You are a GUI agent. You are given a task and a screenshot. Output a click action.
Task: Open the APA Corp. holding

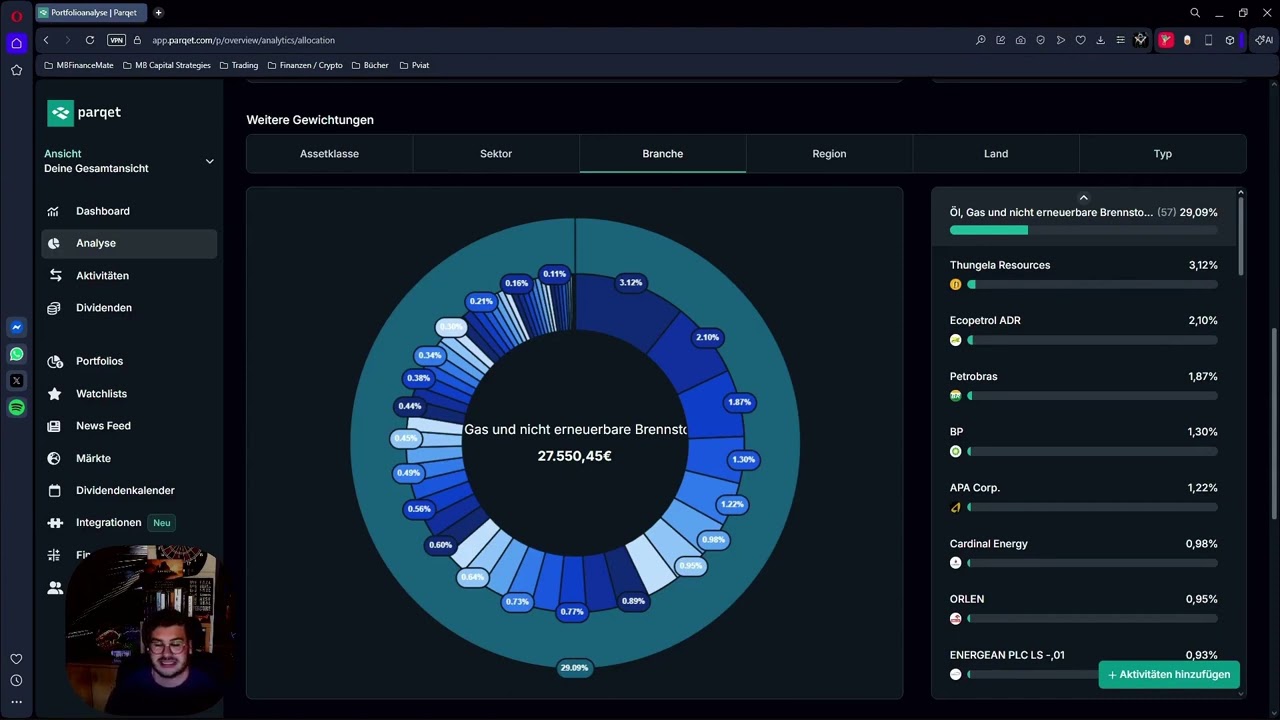(x=1084, y=497)
